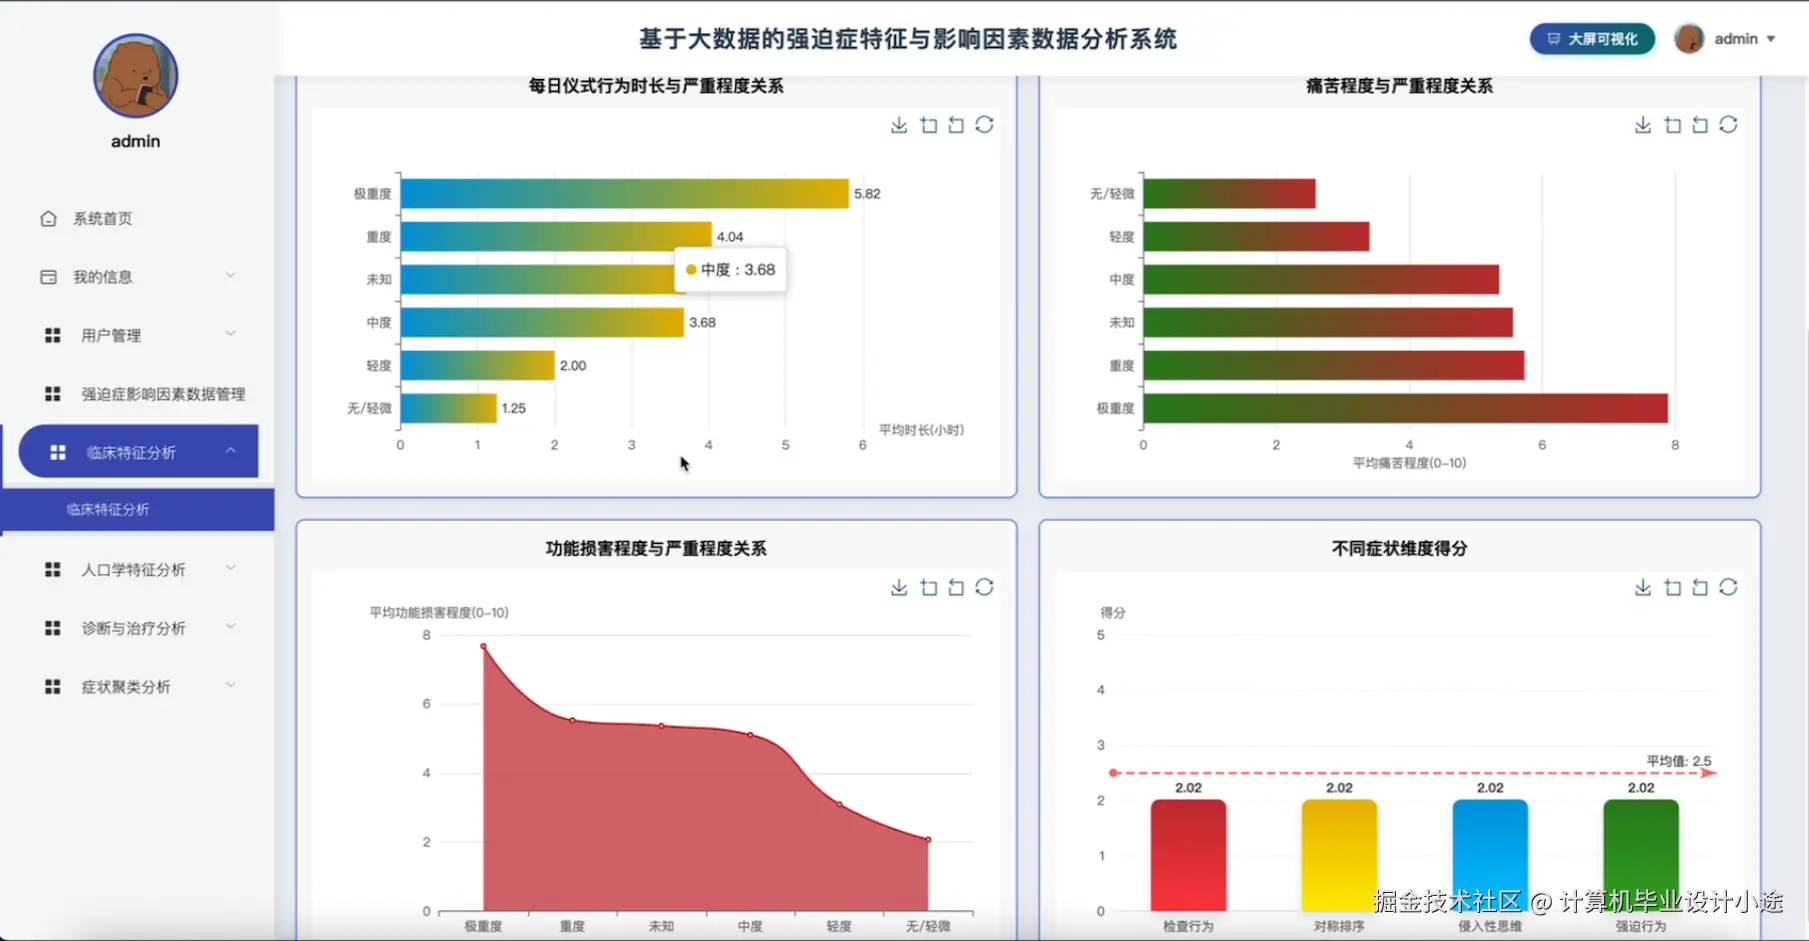Activate data zoom on the 功能损害程度 chart

click(x=928, y=587)
